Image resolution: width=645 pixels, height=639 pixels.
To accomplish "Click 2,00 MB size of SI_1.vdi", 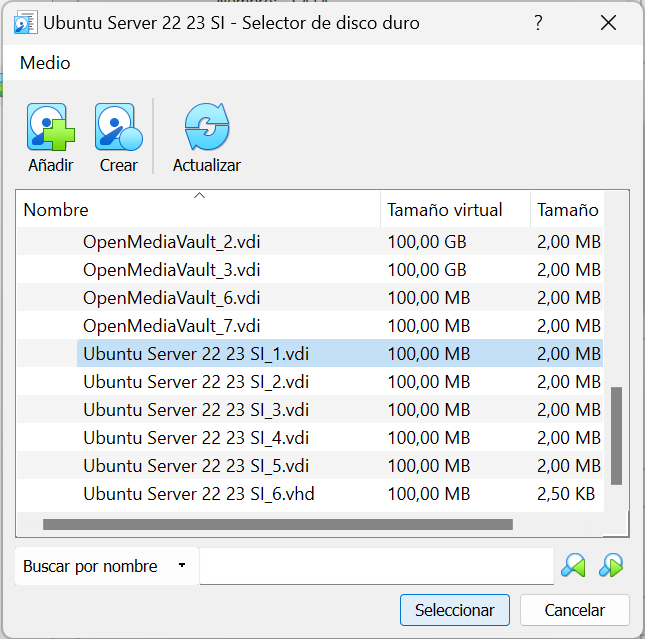I will point(569,353).
